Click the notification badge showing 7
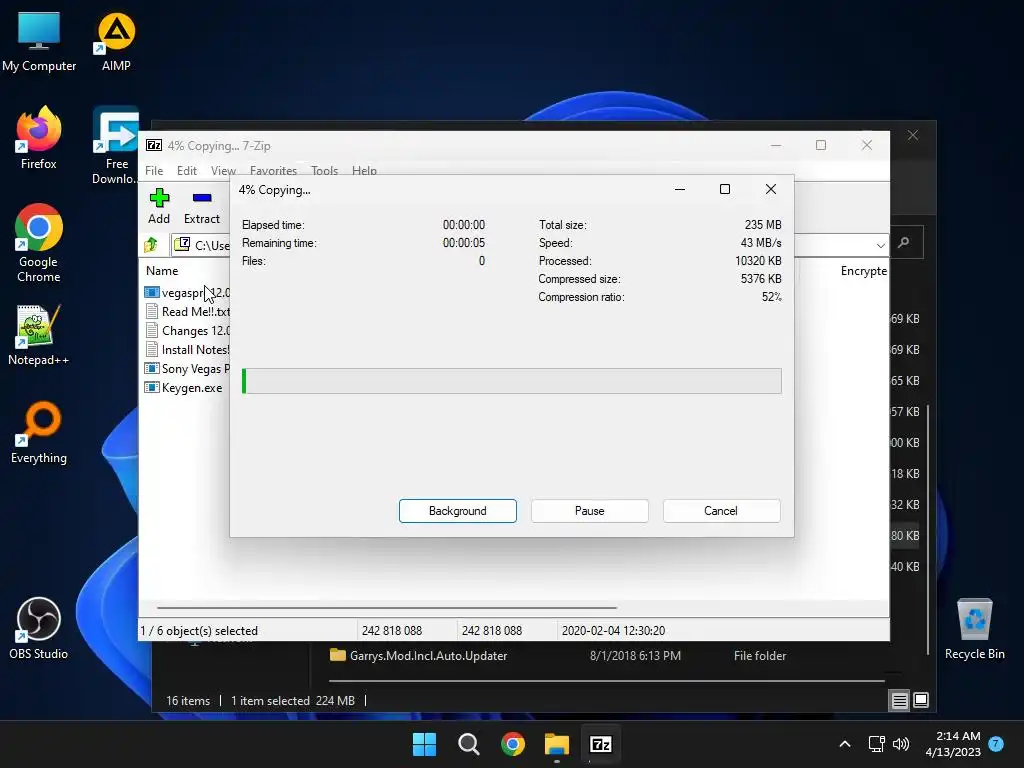The image size is (1024, 768). click(x=996, y=744)
